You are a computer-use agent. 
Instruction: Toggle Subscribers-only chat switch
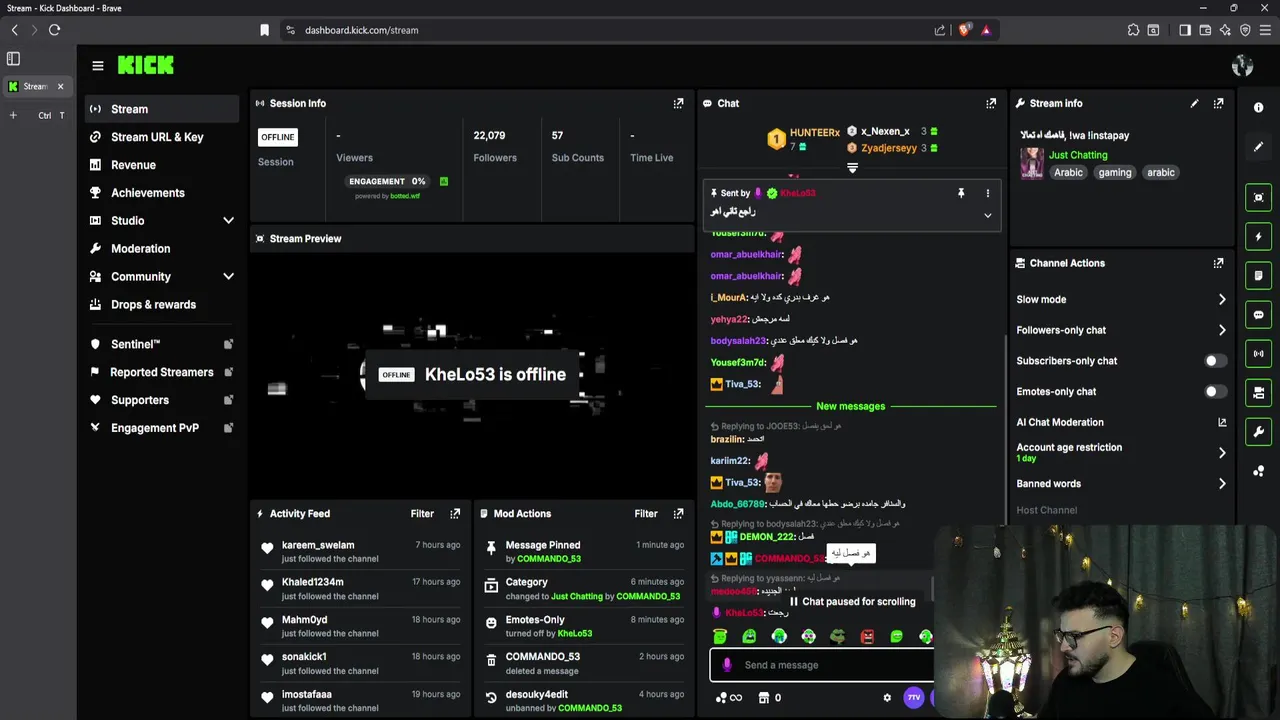(x=1215, y=361)
